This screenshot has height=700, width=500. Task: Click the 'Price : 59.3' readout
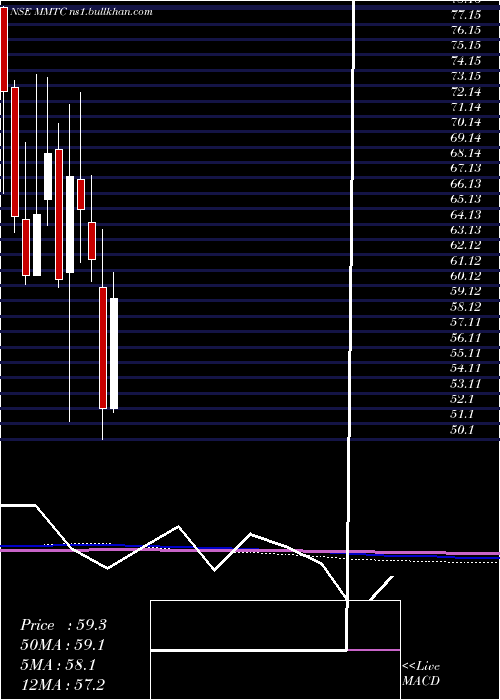coord(63,625)
